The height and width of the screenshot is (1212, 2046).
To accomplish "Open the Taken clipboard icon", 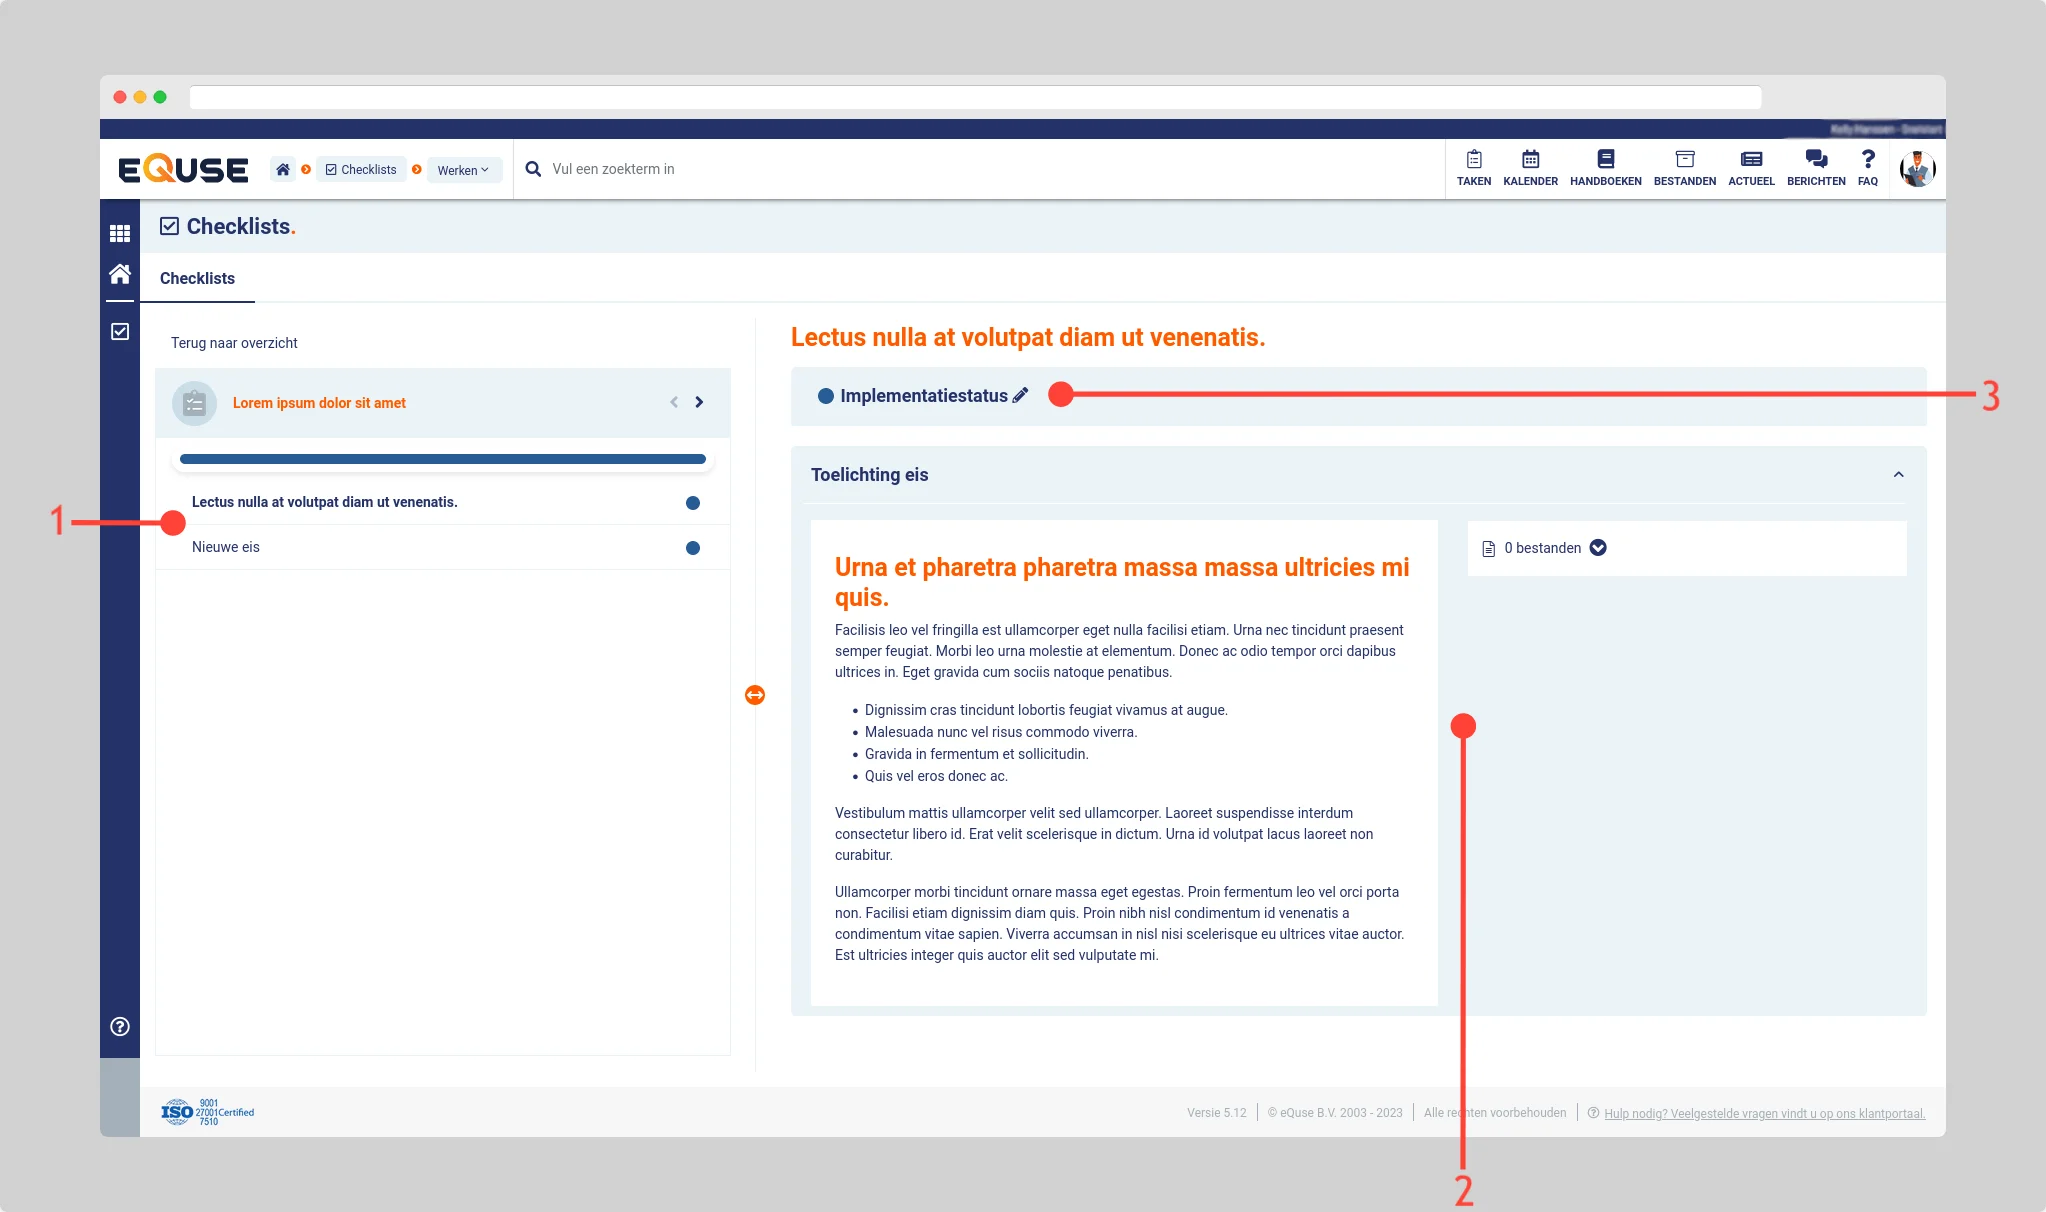I will (1473, 160).
